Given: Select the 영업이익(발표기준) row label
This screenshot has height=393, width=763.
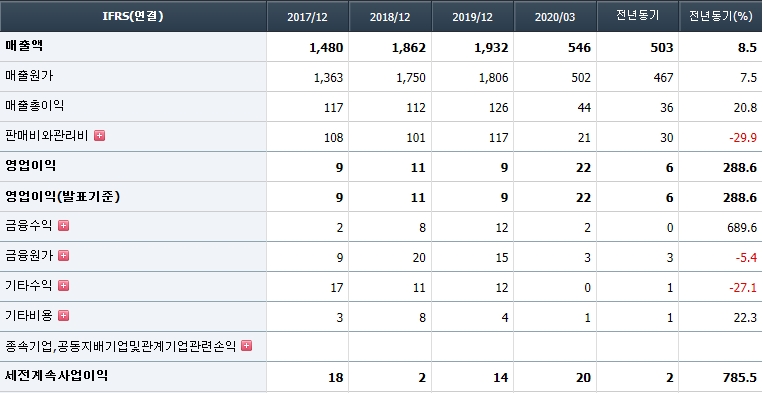Looking at the screenshot, I should tap(63, 196).
